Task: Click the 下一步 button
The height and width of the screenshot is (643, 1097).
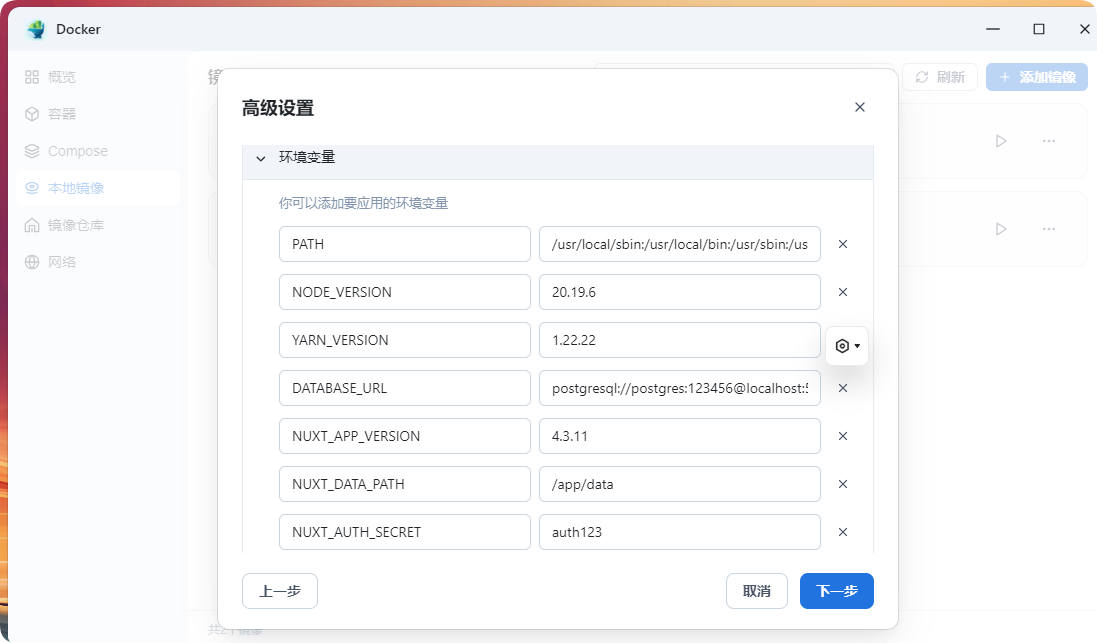Action: pos(836,591)
